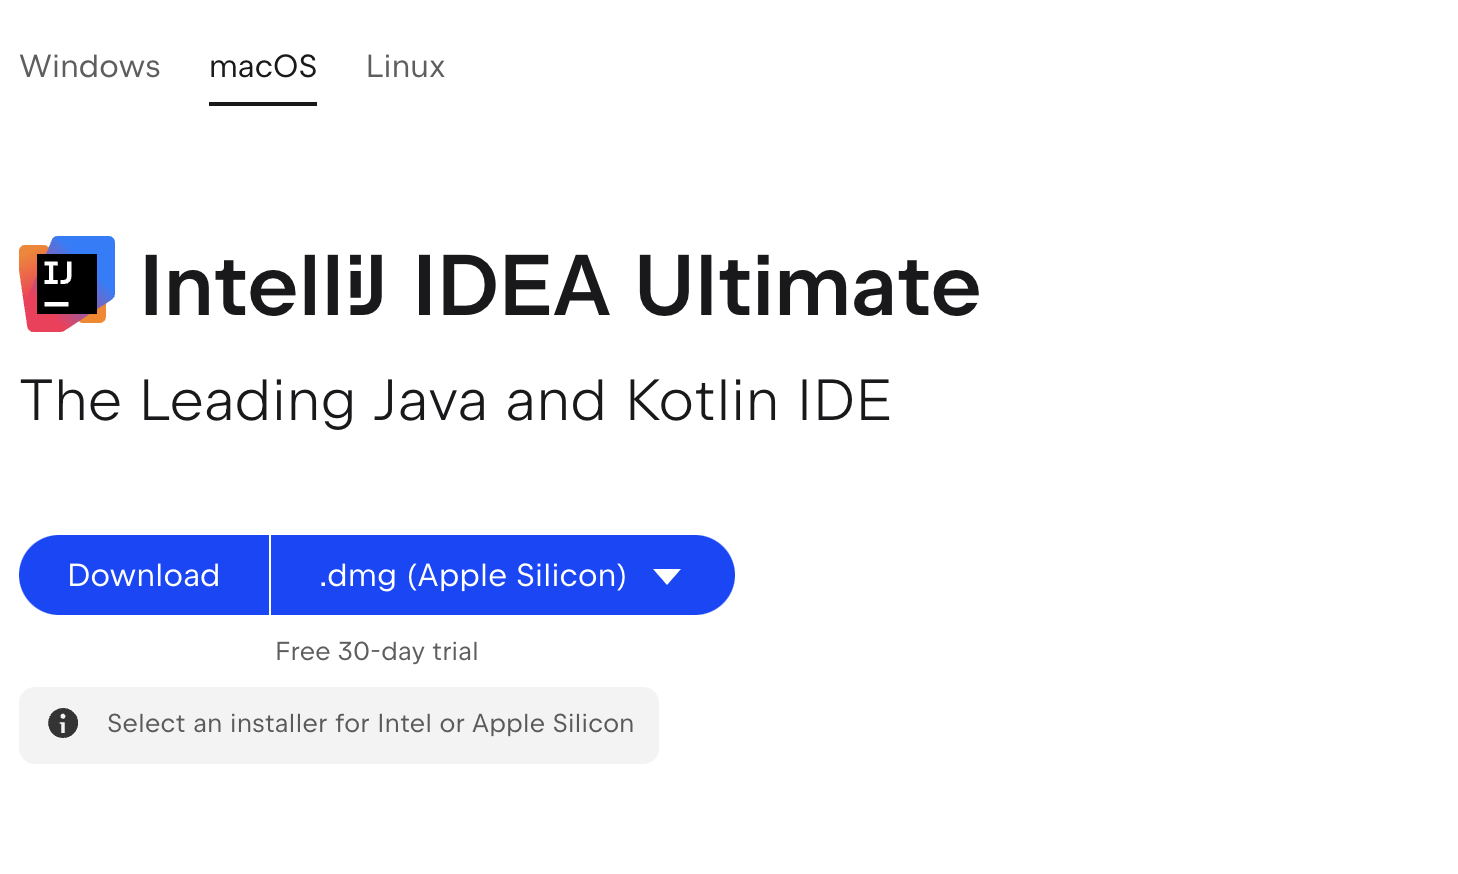
Task: Click the Free 30-day trial text
Action: point(377,652)
